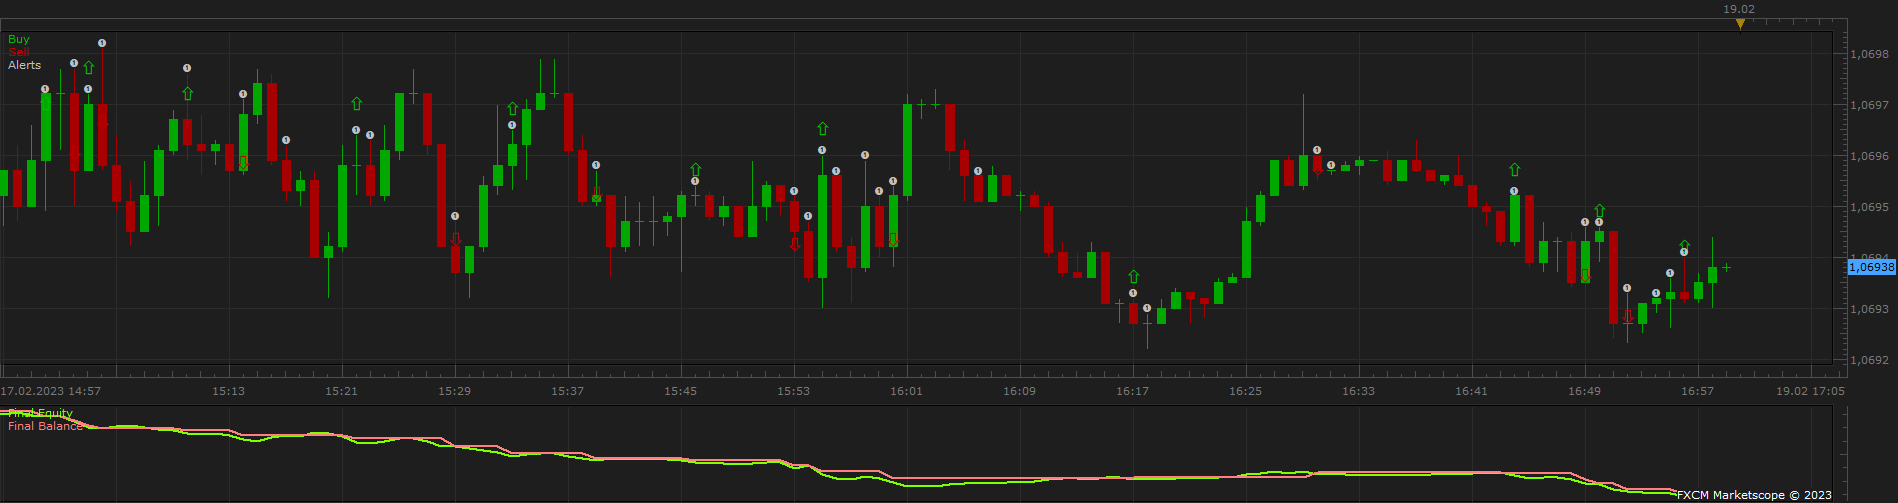Click the alert marker just after 15:37
The width and height of the screenshot is (1898, 503).
click(x=596, y=165)
